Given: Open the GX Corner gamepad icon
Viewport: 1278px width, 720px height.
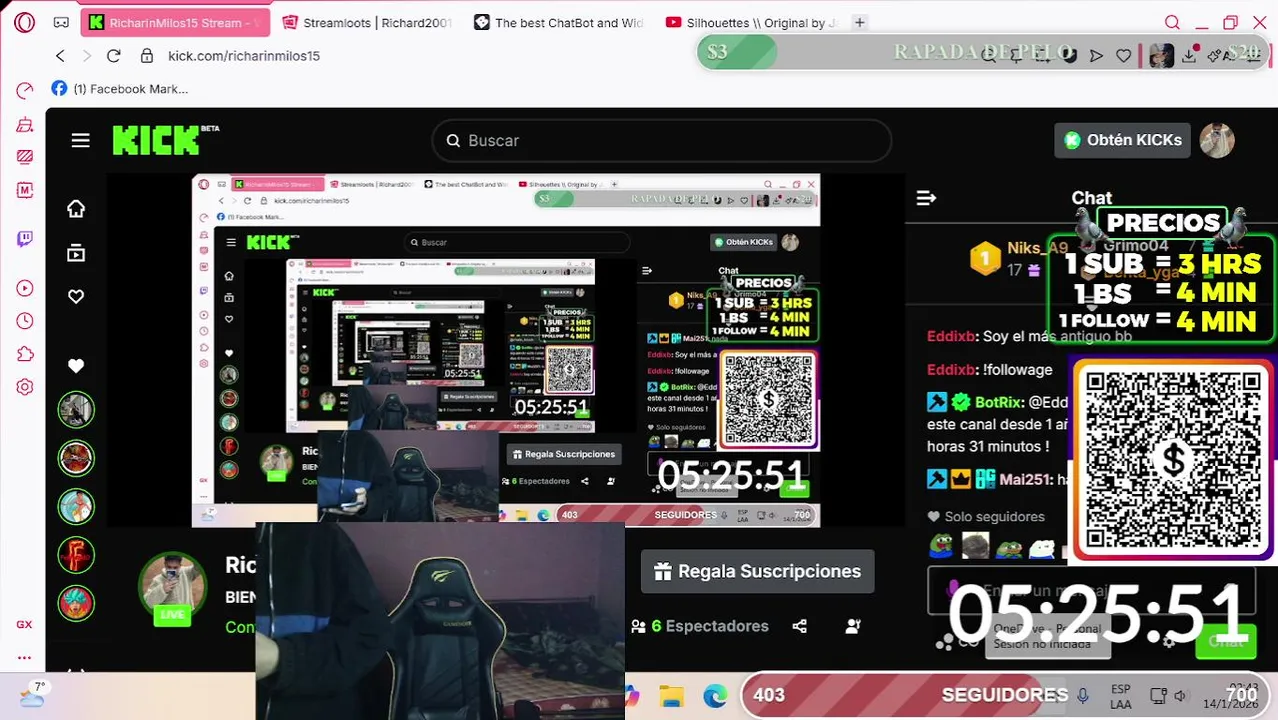Looking at the screenshot, I should tap(61, 22).
